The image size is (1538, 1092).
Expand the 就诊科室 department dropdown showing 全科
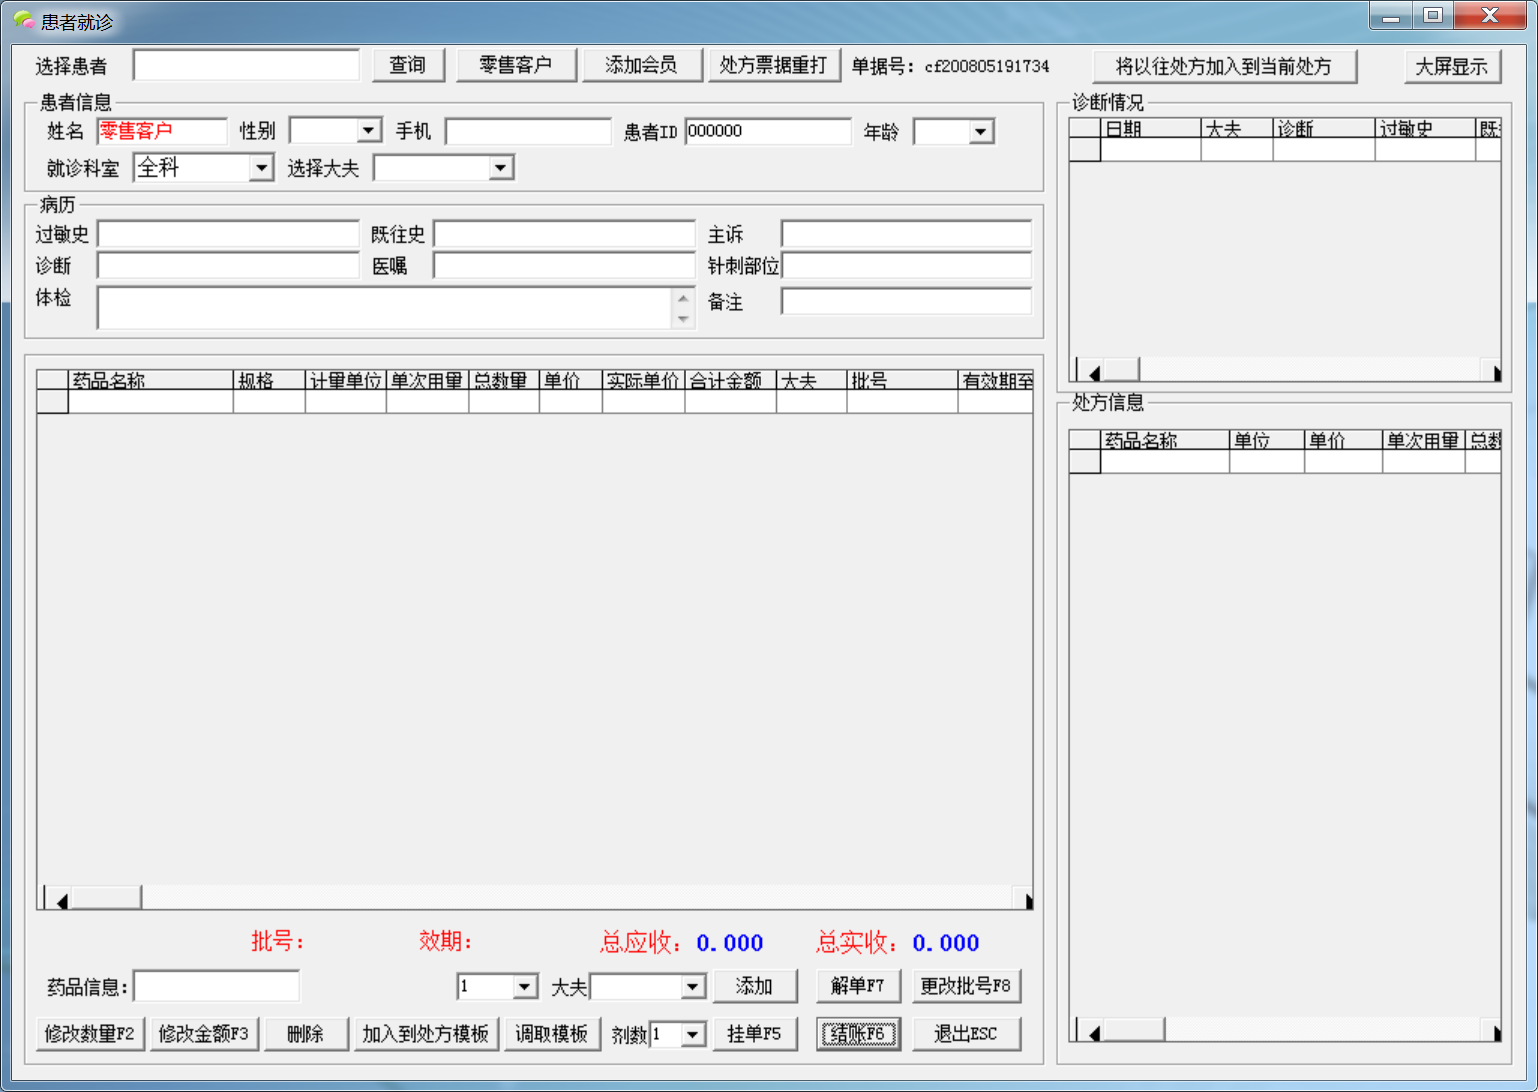[x=260, y=167]
